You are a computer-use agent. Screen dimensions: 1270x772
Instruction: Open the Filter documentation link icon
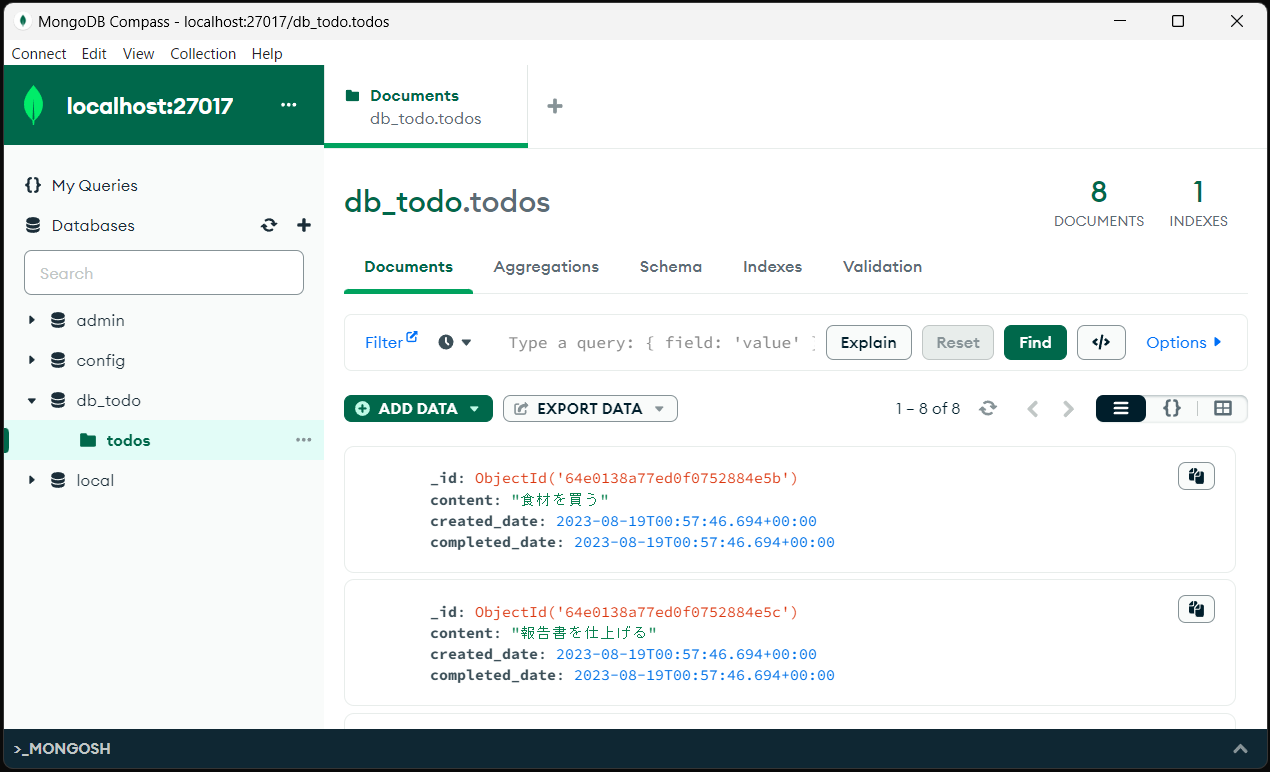pos(412,337)
